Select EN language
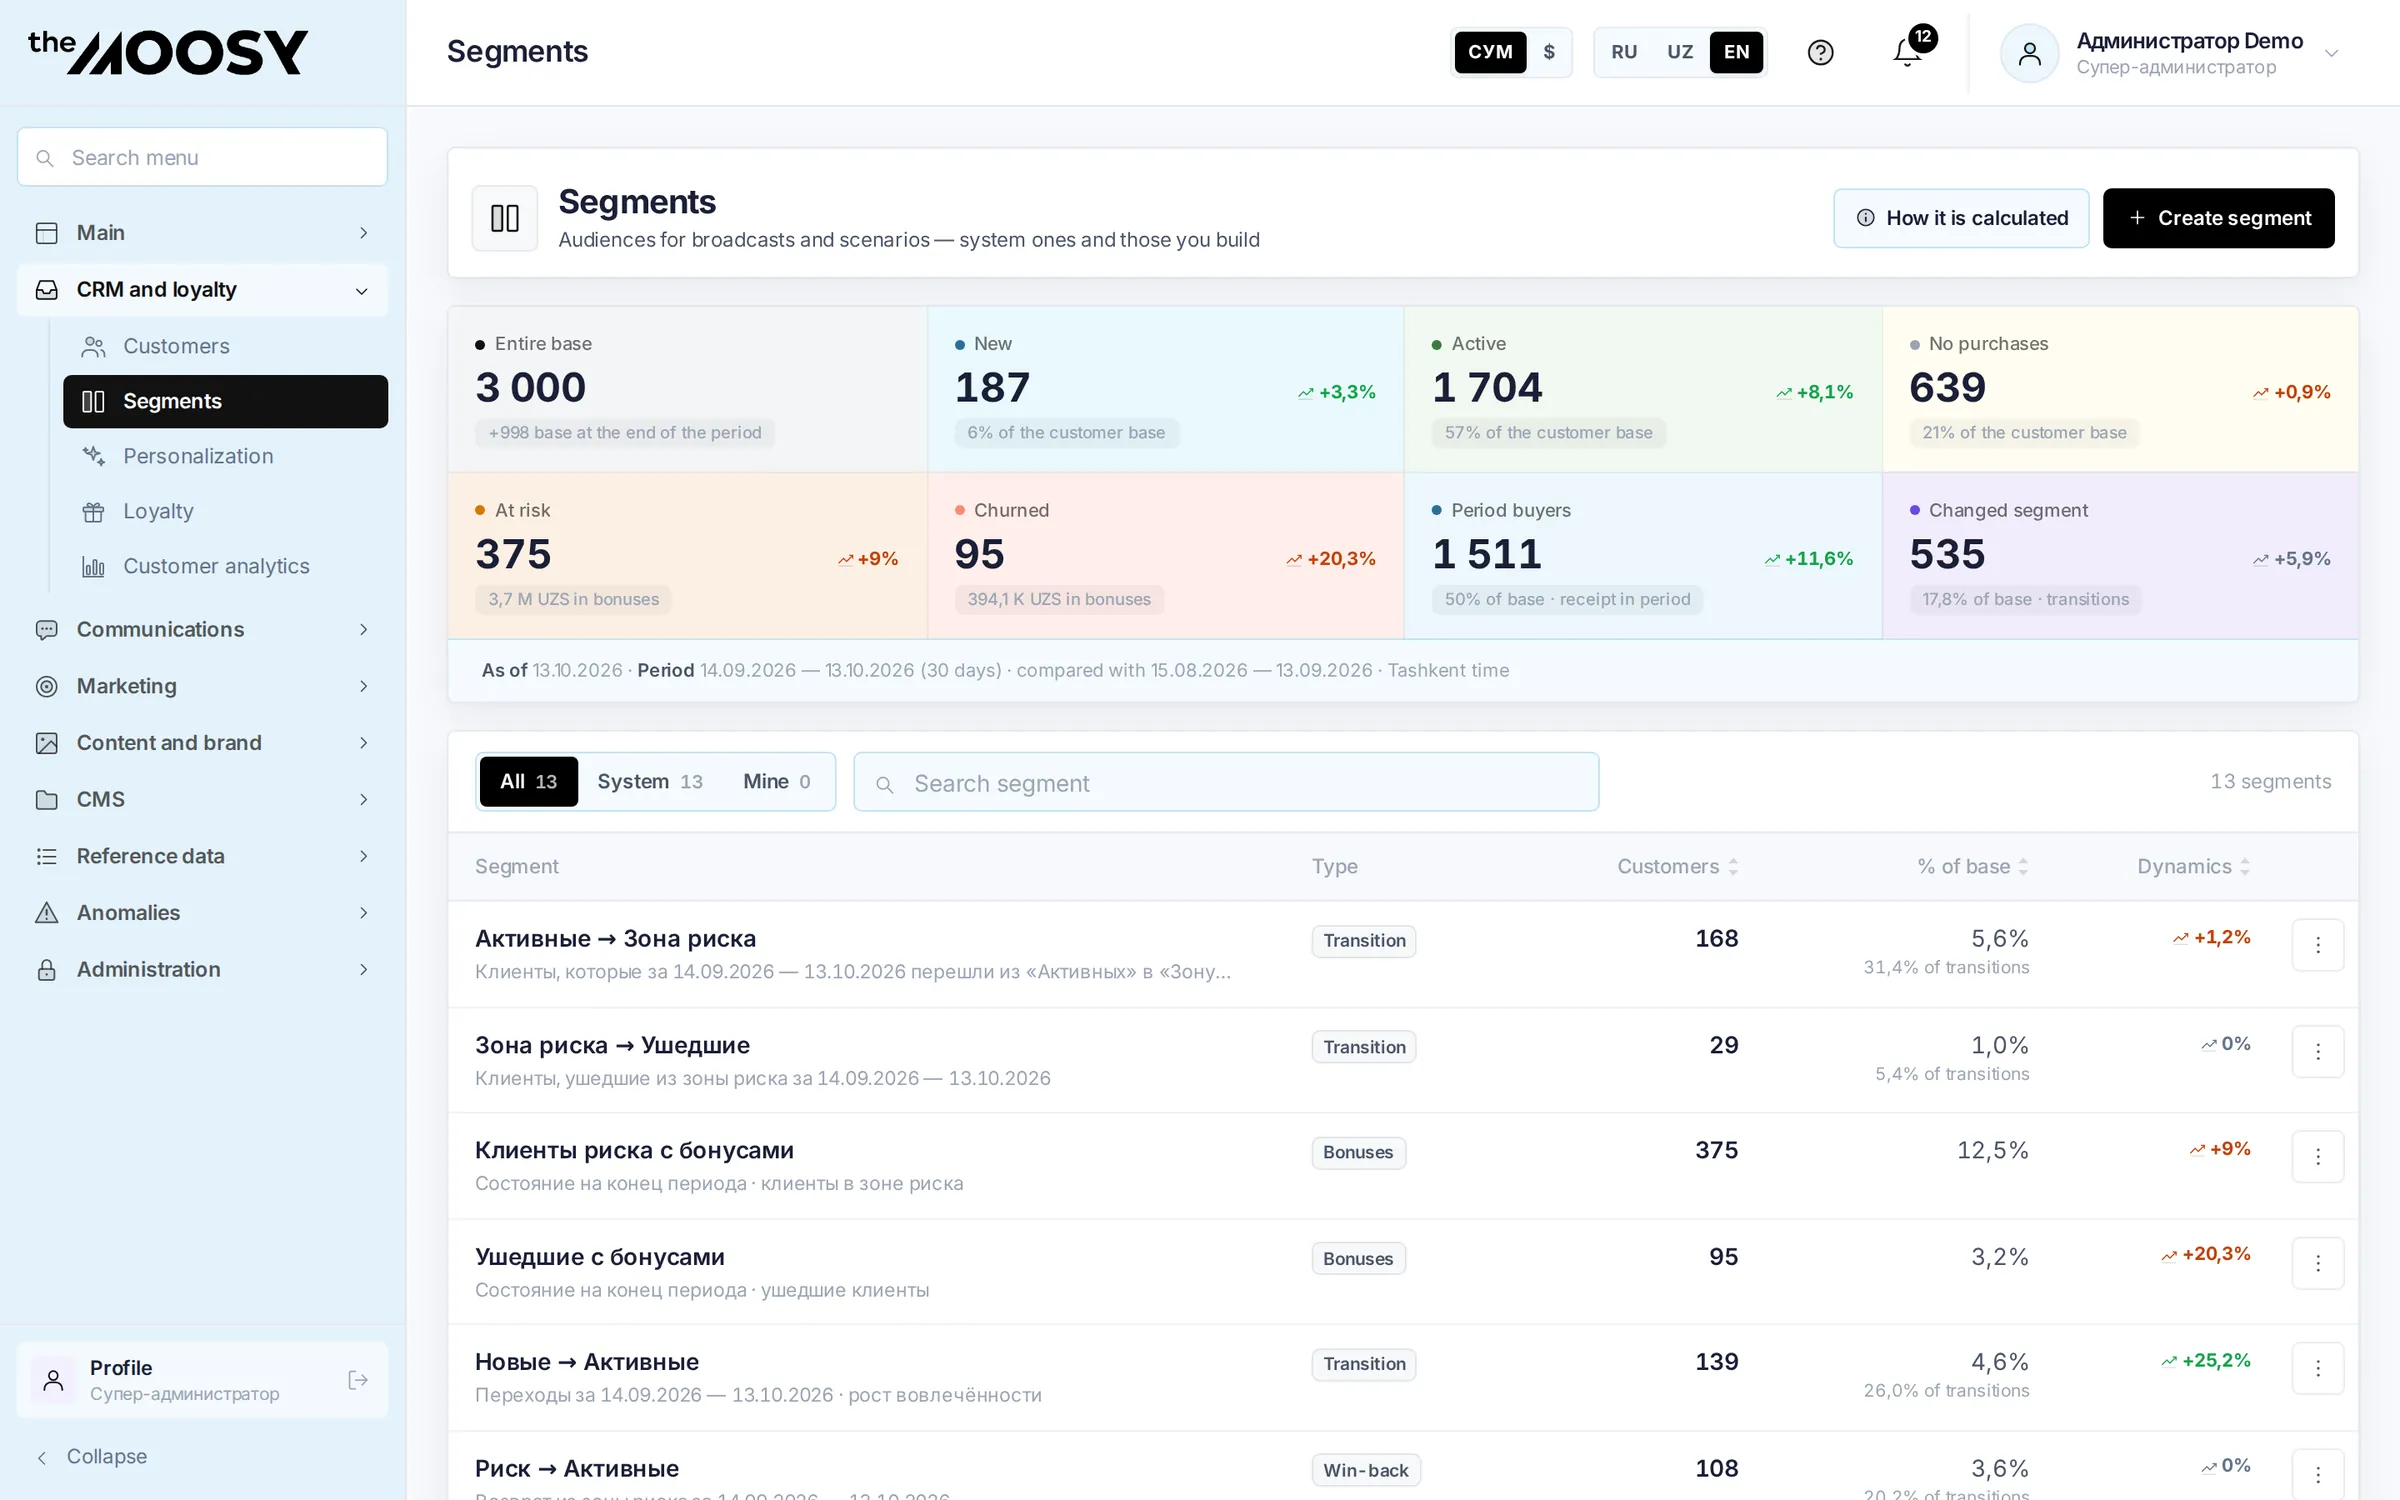 [x=1737, y=52]
